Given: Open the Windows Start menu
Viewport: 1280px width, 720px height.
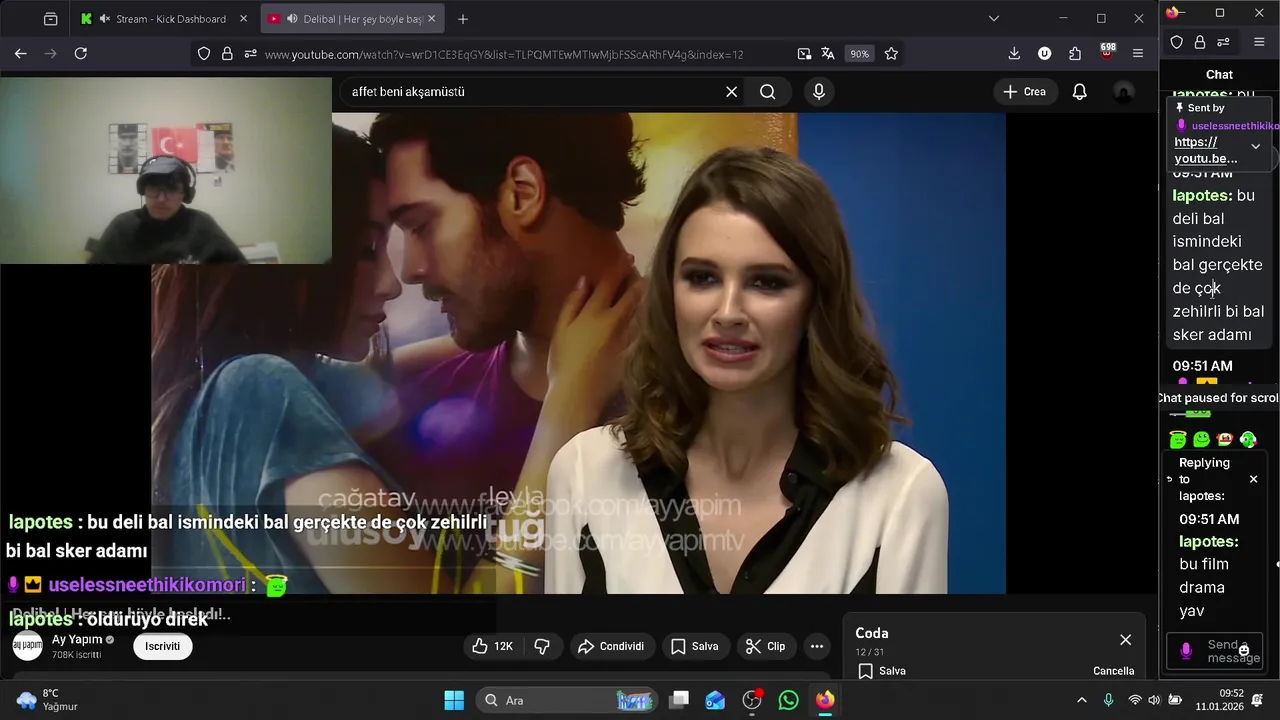Looking at the screenshot, I should 454,700.
